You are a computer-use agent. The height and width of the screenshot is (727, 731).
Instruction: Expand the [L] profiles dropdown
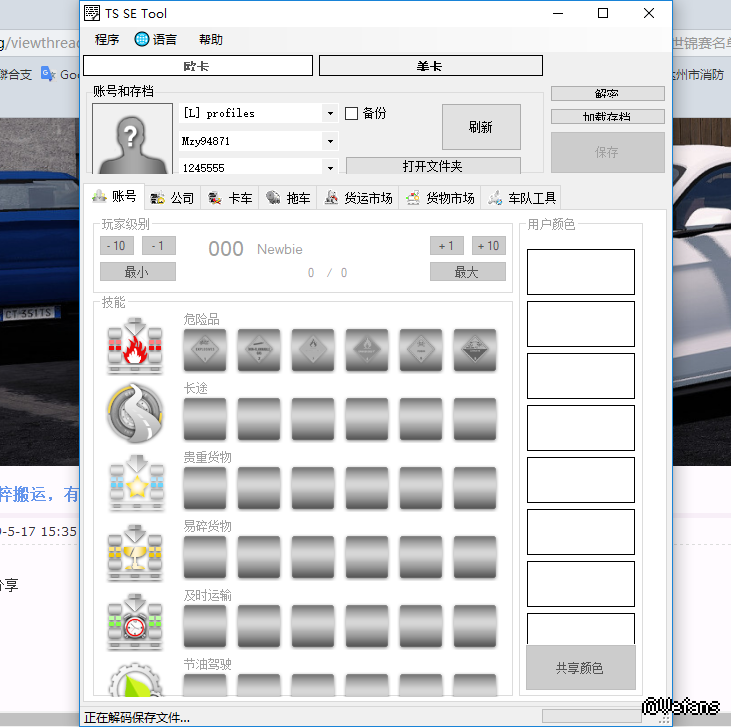coord(330,114)
